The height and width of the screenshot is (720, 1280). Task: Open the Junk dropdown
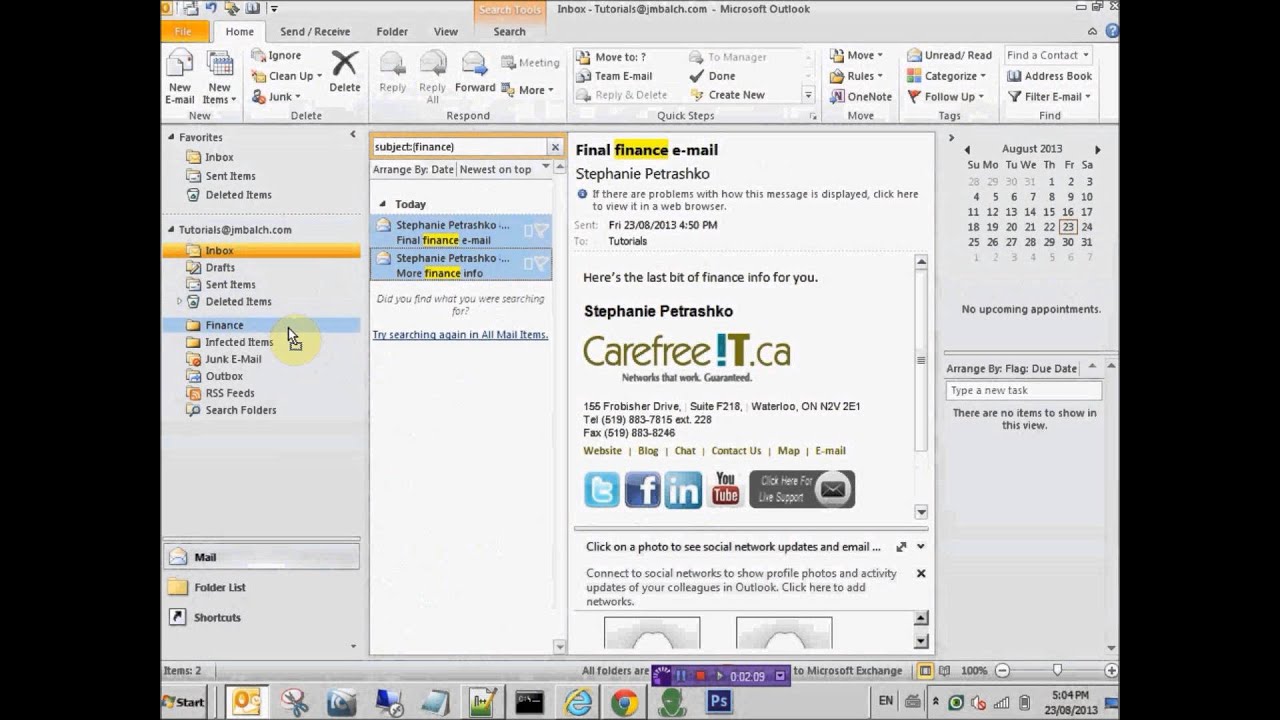coord(276,97)
